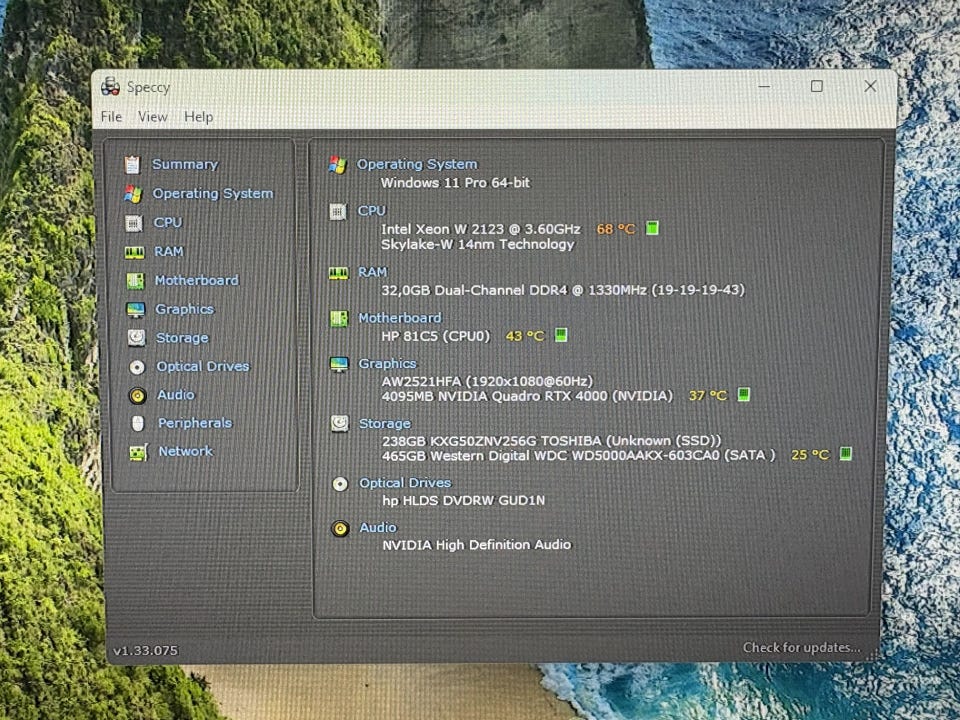960x720 pixels.
Task: Click the speaker icon beside Audio heading
Action: click(x=340, y=528)
